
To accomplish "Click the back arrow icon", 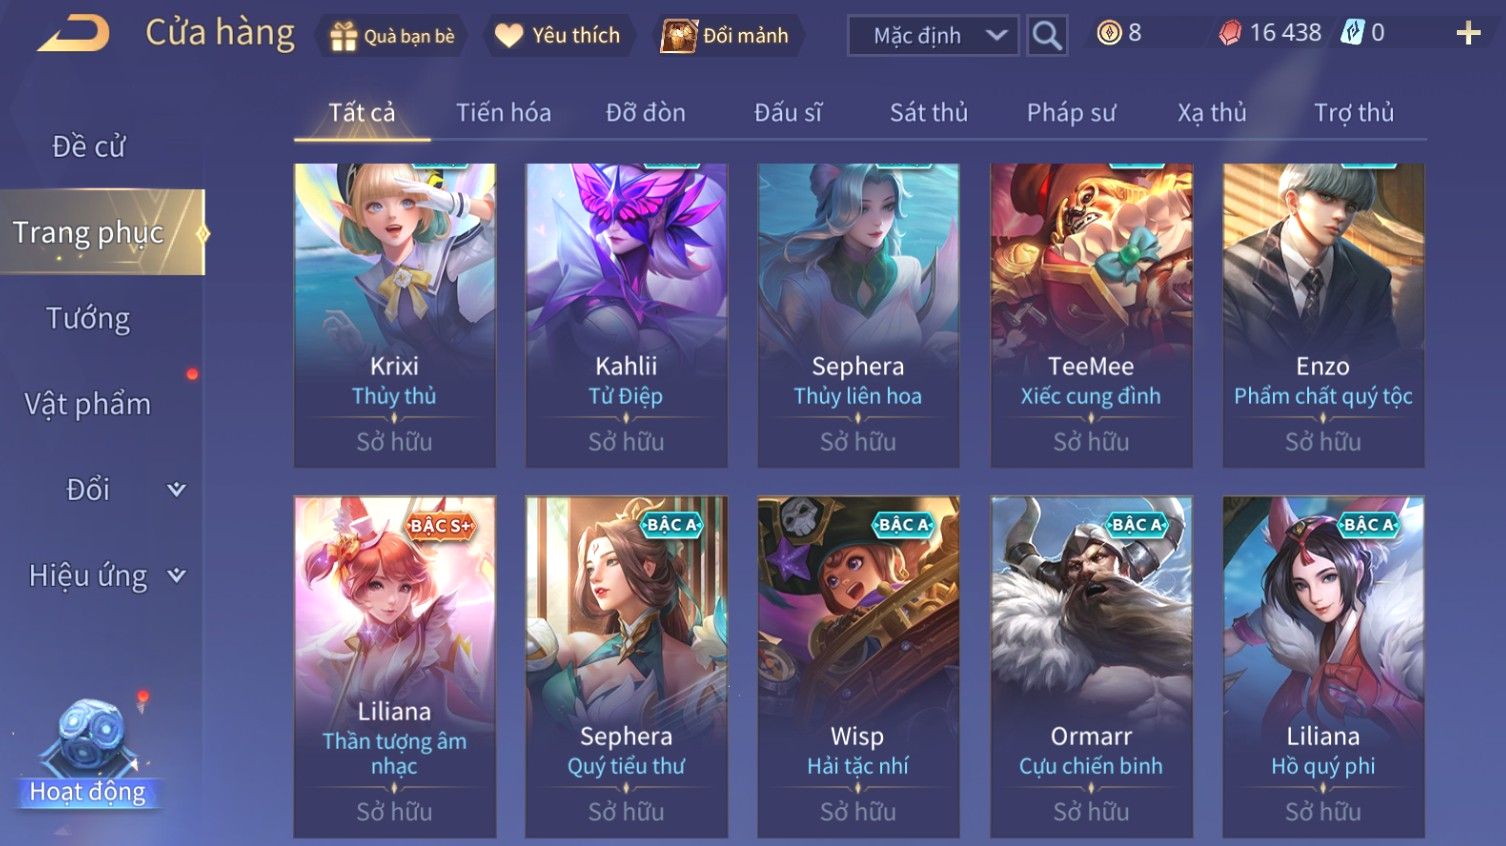I will pyautogui.click(x=74, y=34).
